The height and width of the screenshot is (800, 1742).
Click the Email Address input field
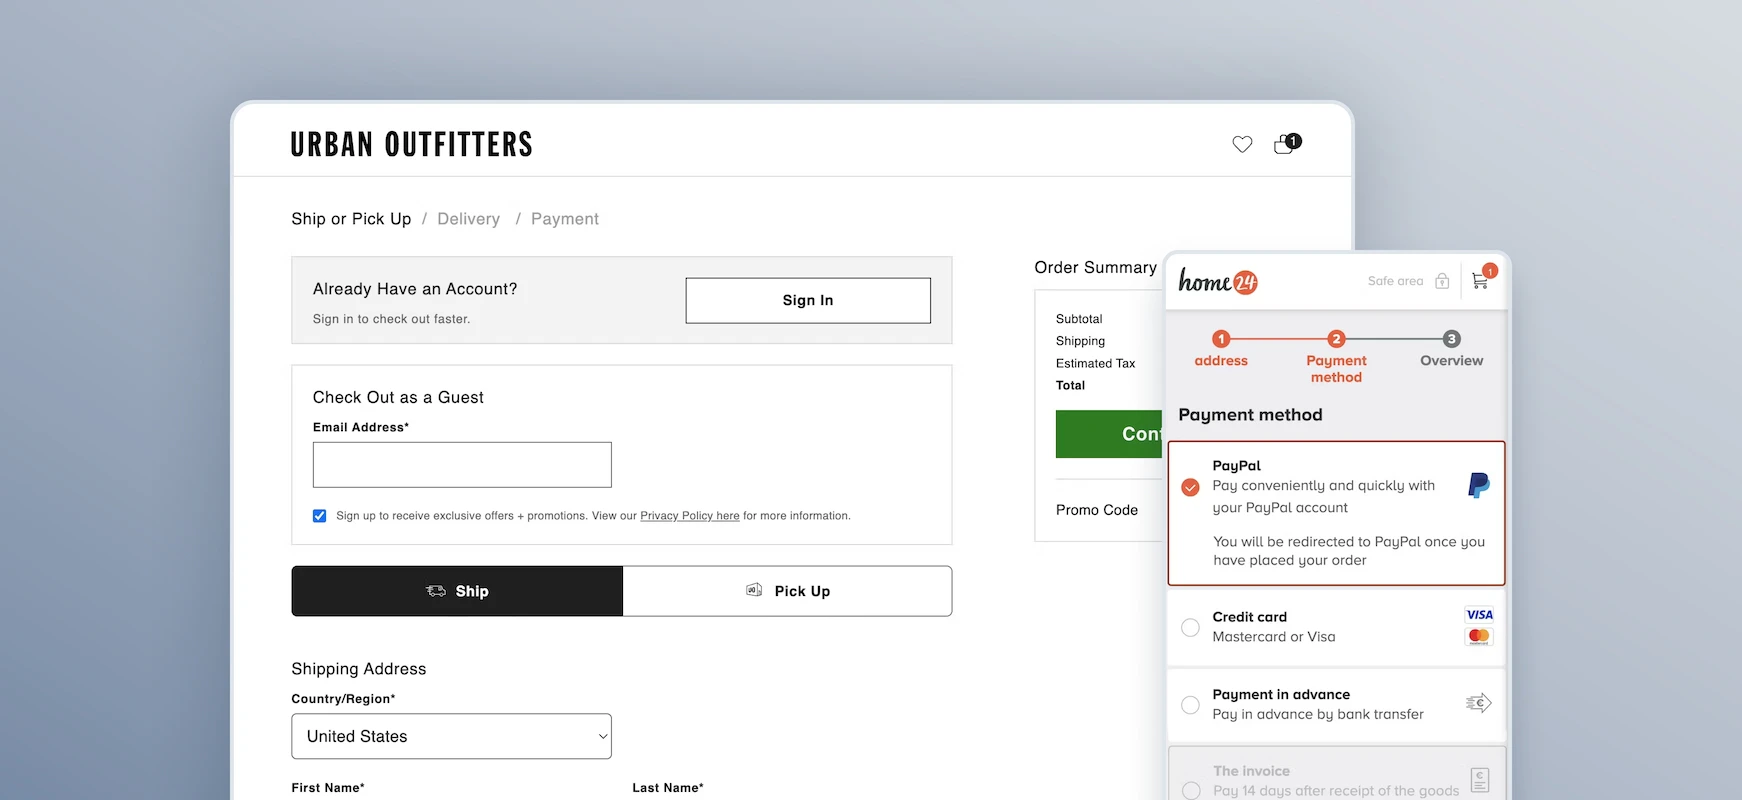click(x=462, y=465)
